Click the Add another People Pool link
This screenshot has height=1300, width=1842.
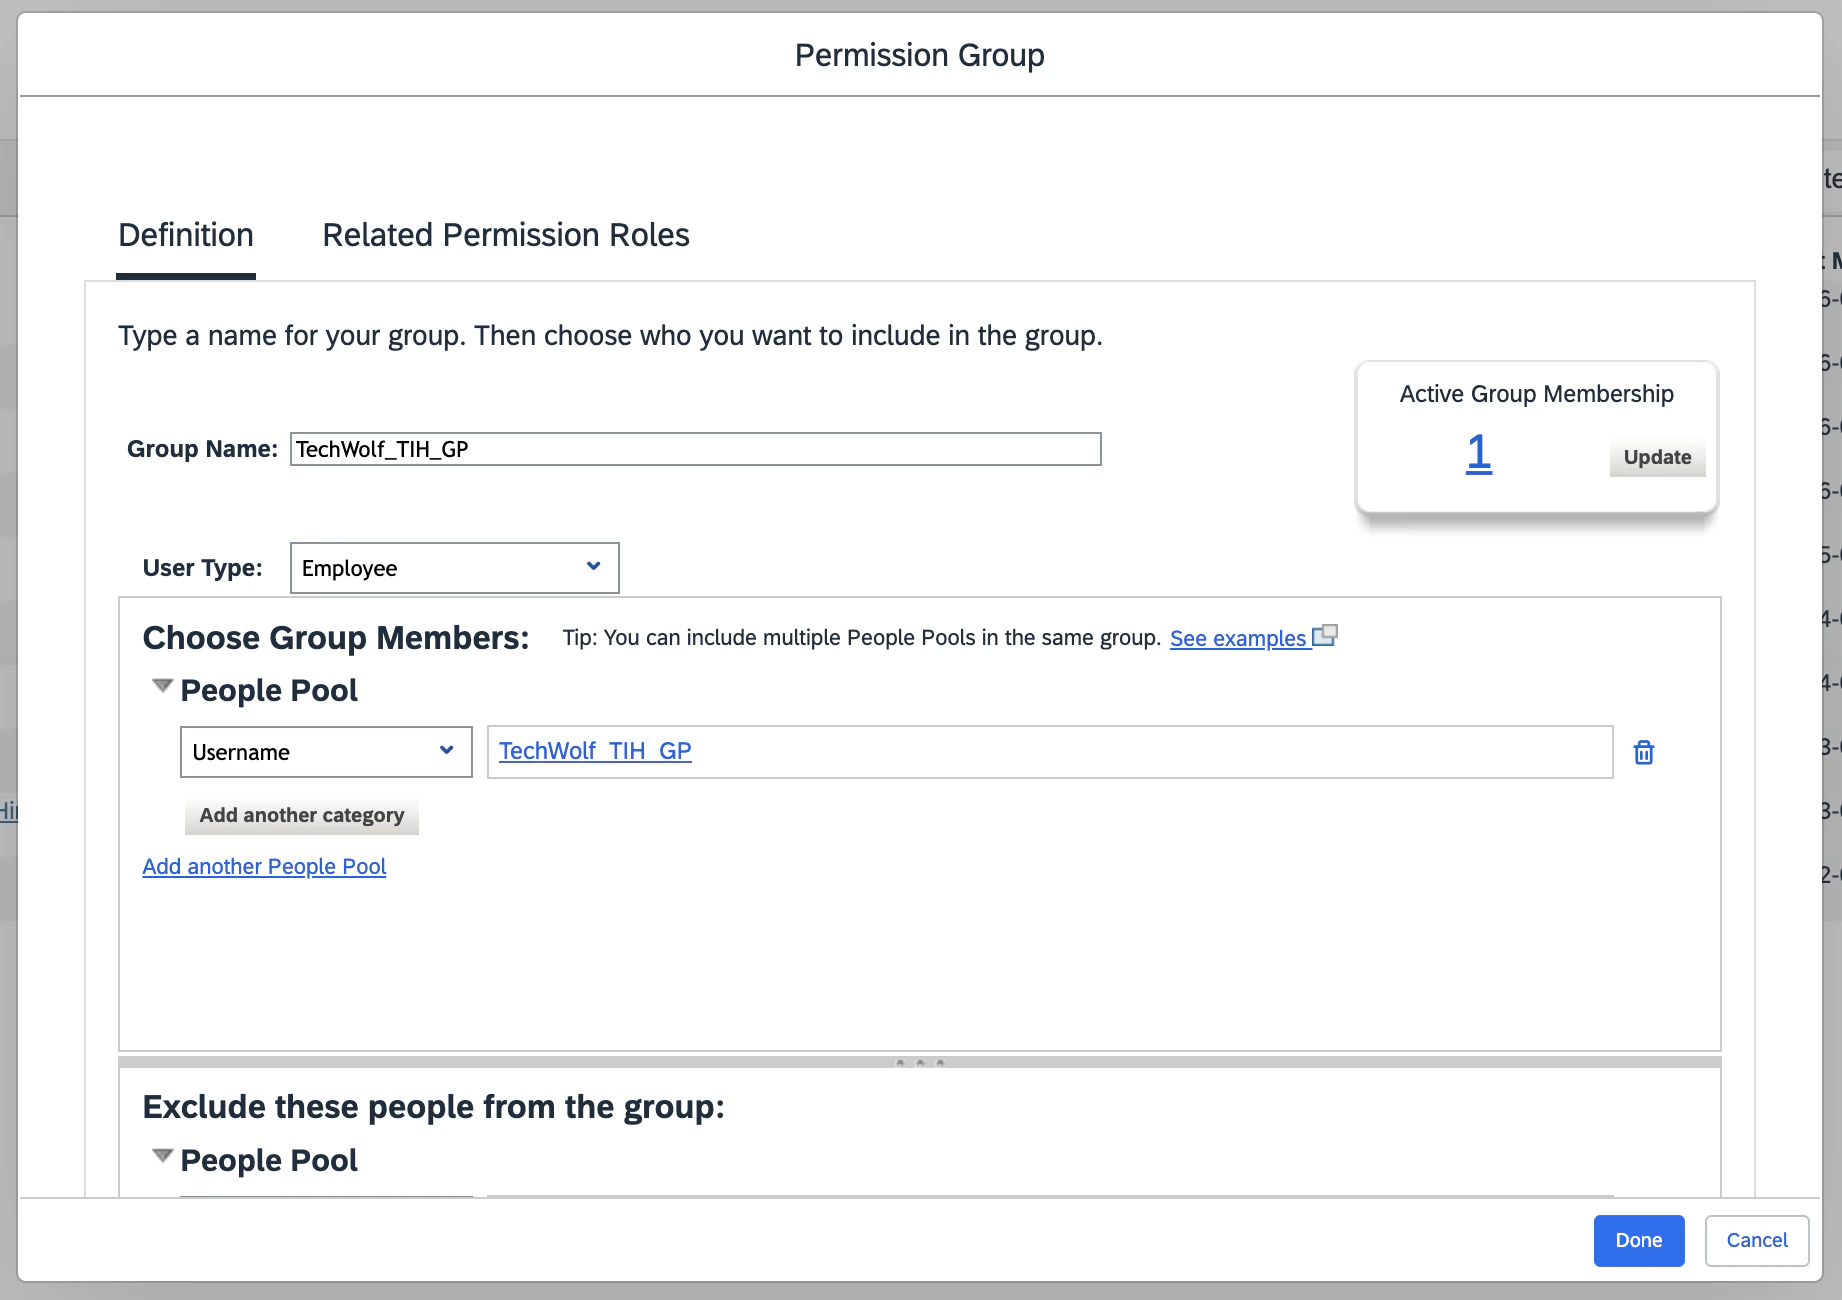(x=264, y=866)
